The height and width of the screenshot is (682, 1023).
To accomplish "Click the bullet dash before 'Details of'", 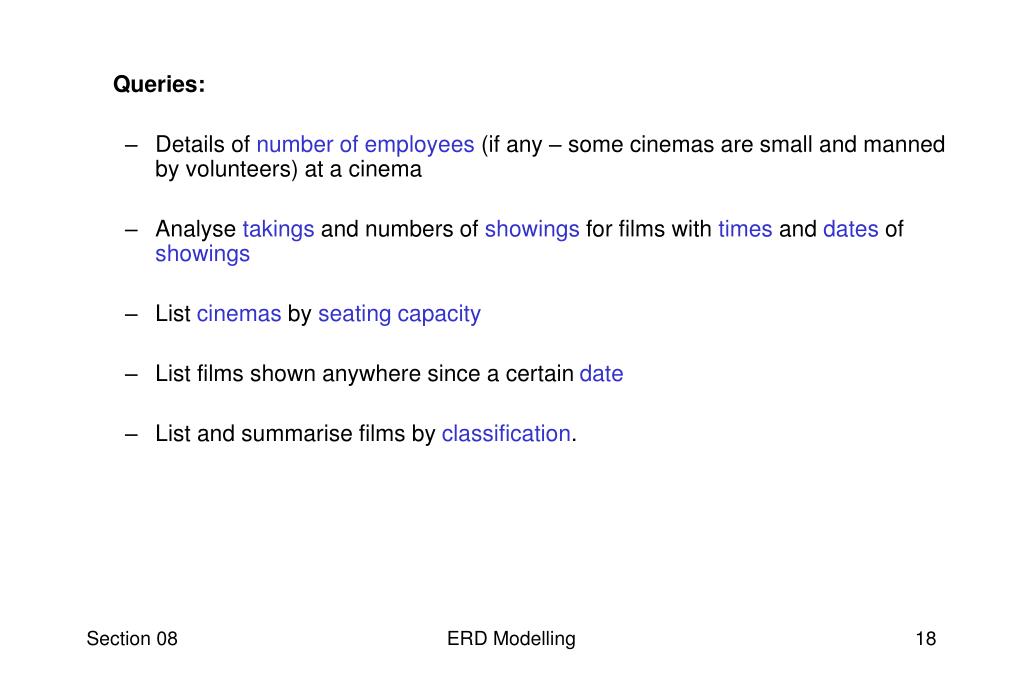I will pos(131,146).
